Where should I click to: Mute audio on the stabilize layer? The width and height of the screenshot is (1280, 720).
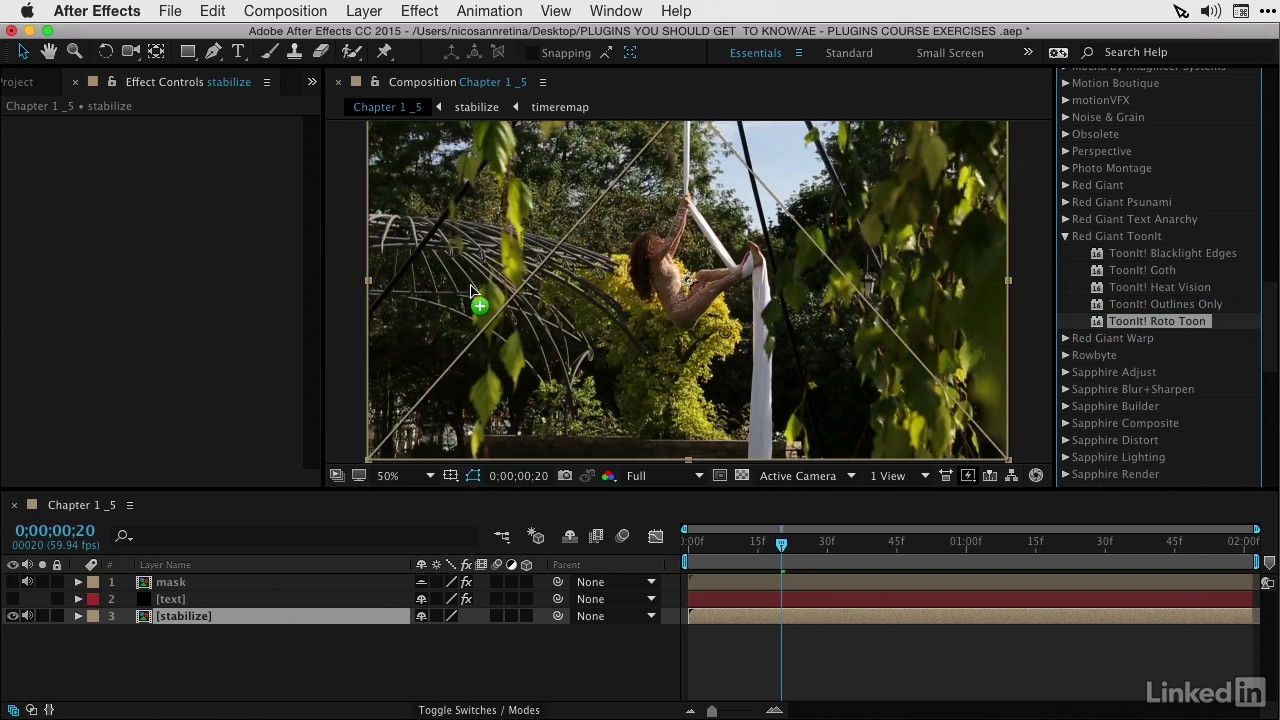coord(27,616)
